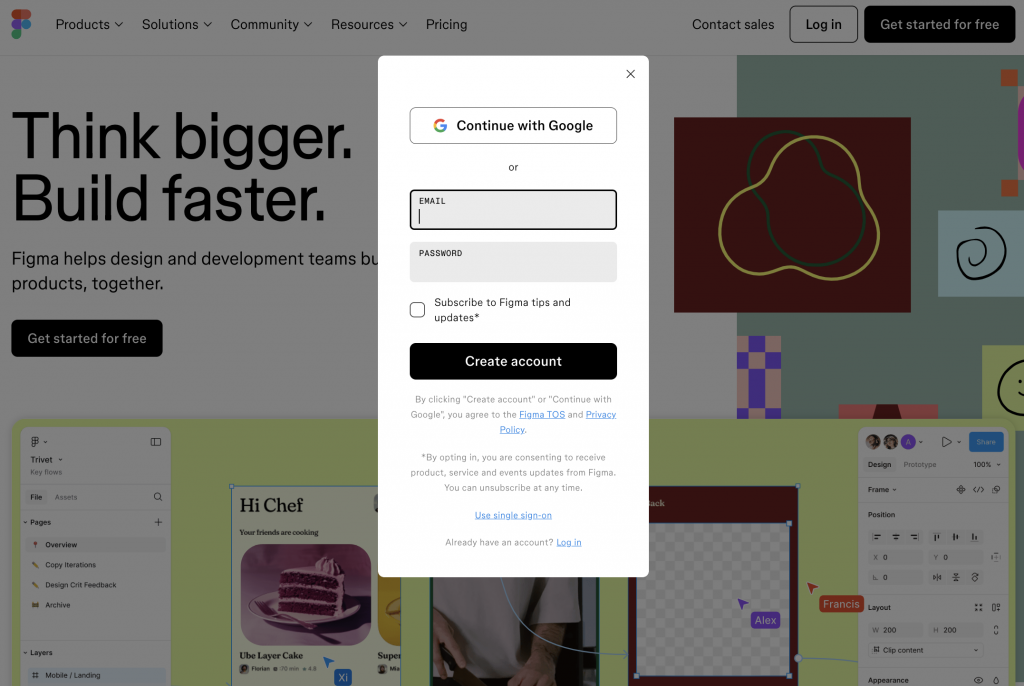
Task: Expand the Solutions menu
Action: pos(177,24)
